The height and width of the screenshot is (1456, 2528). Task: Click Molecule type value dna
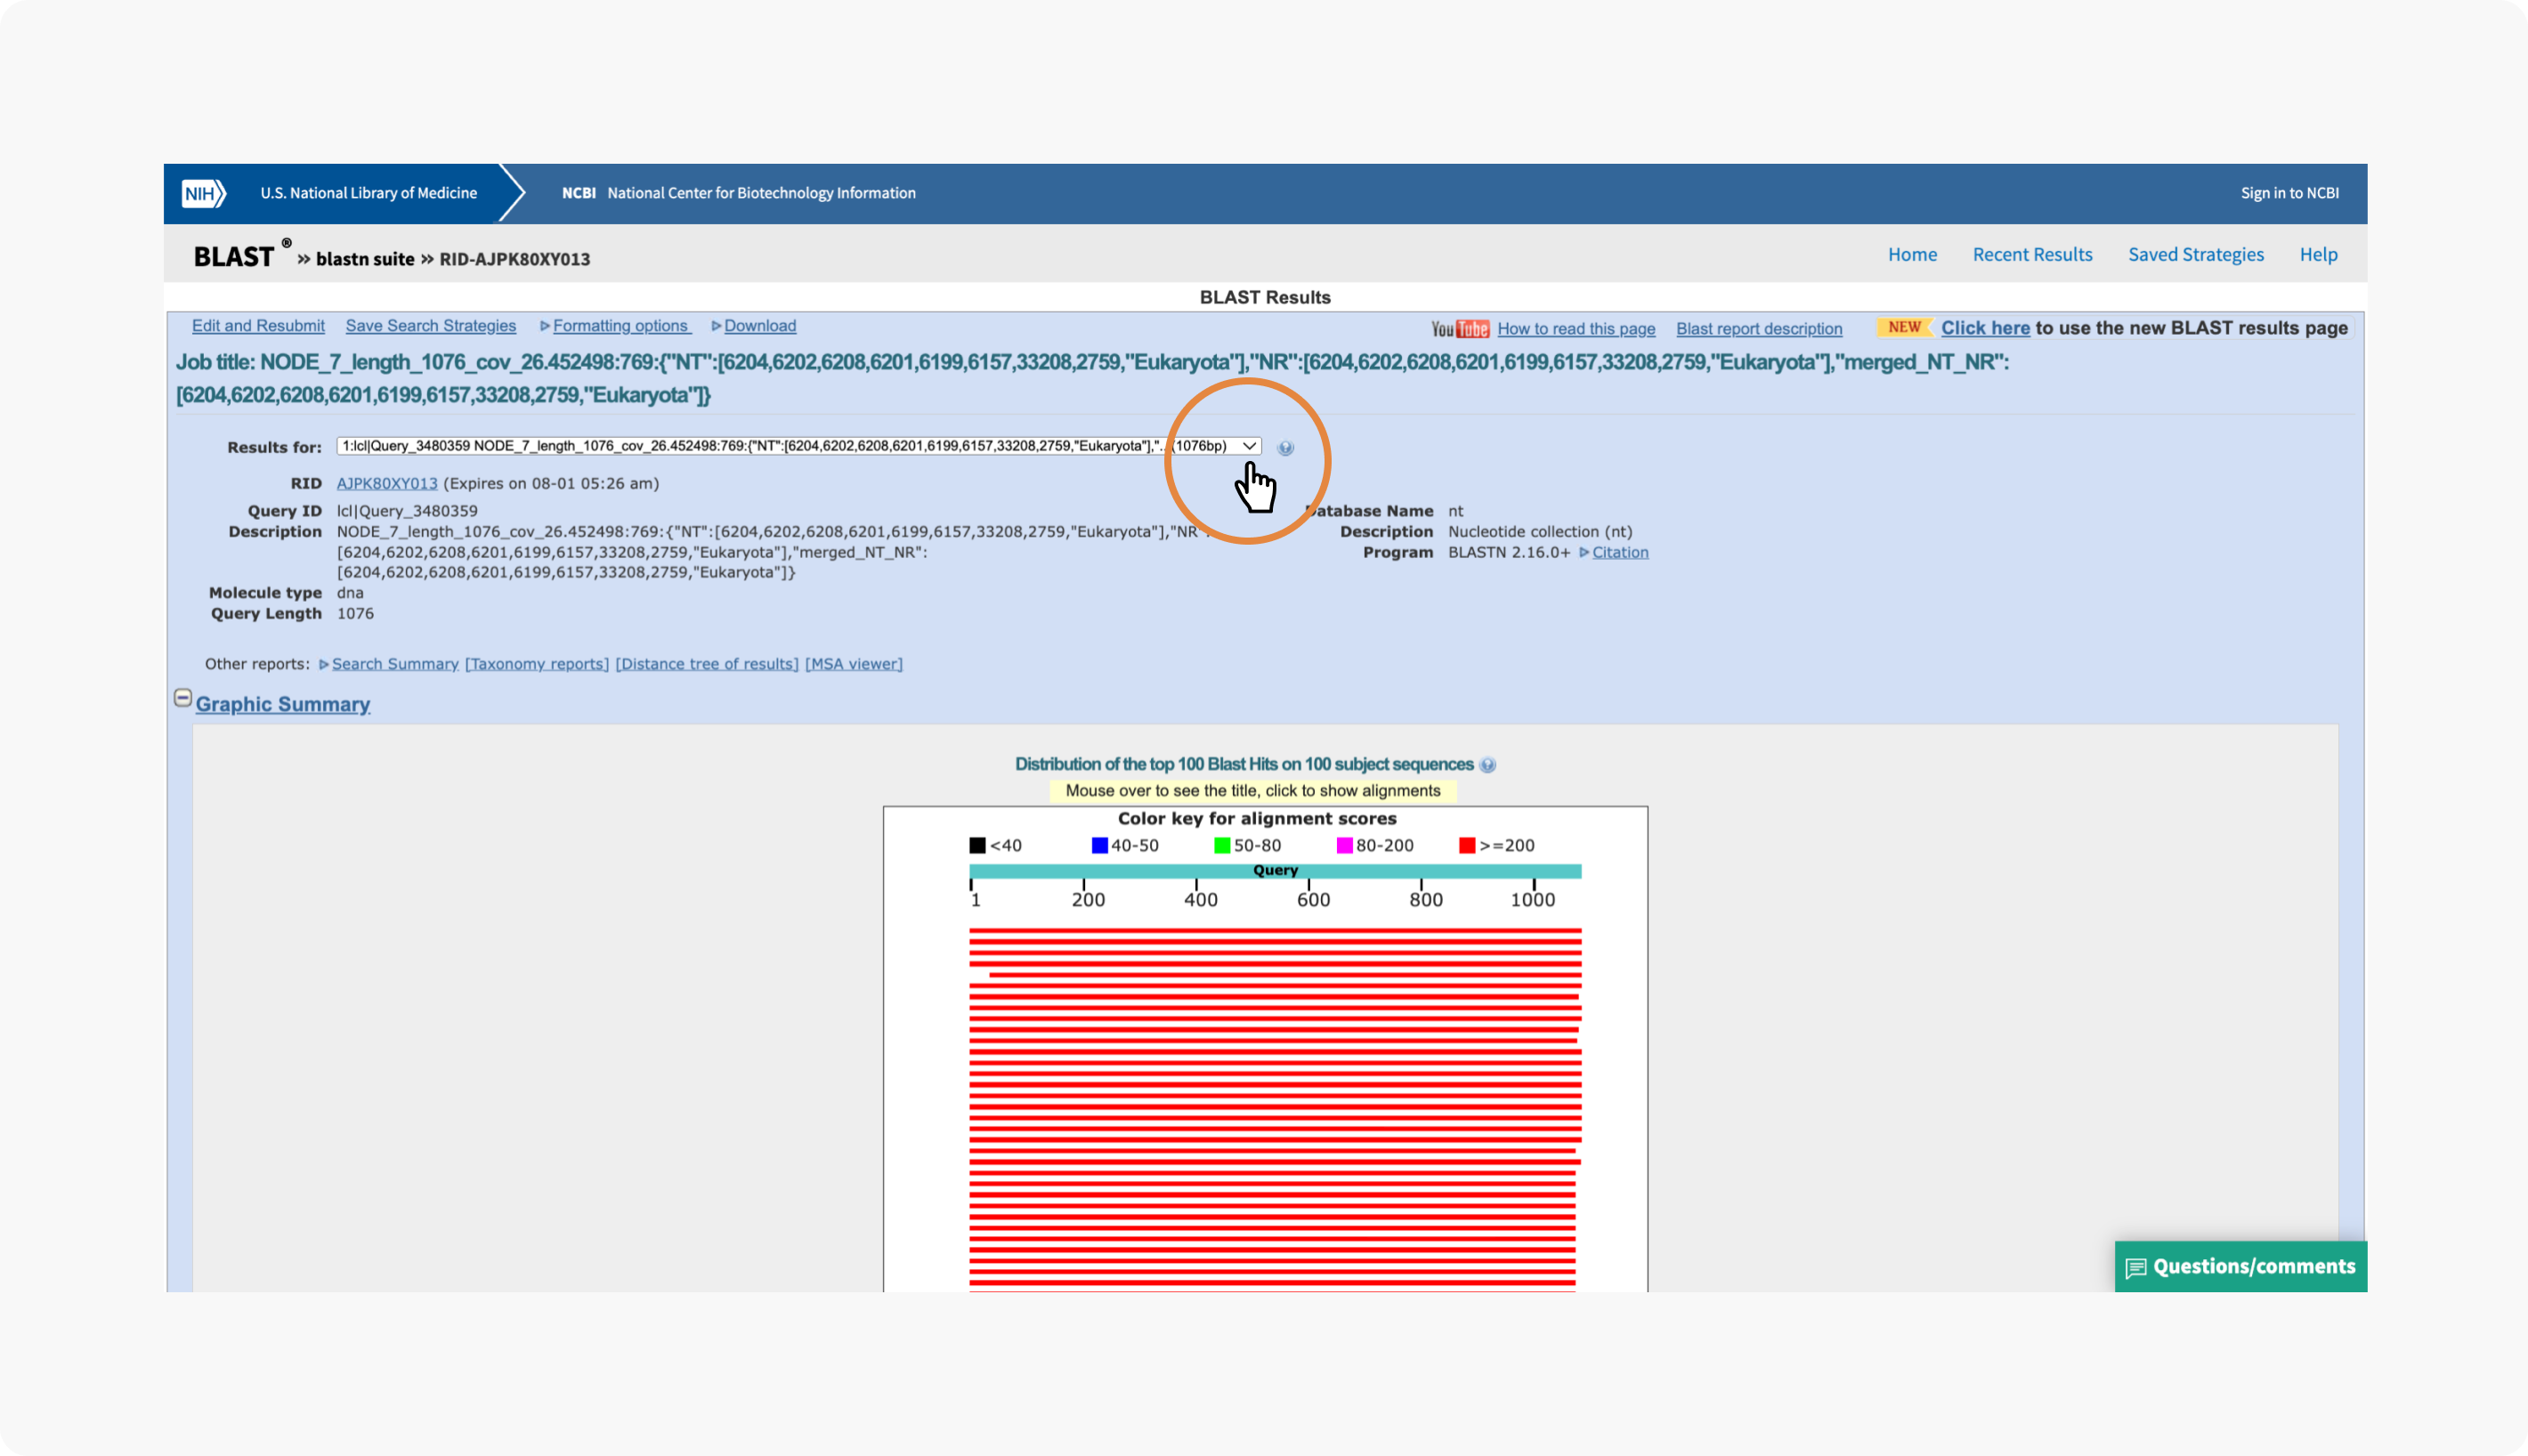[350, 593]
